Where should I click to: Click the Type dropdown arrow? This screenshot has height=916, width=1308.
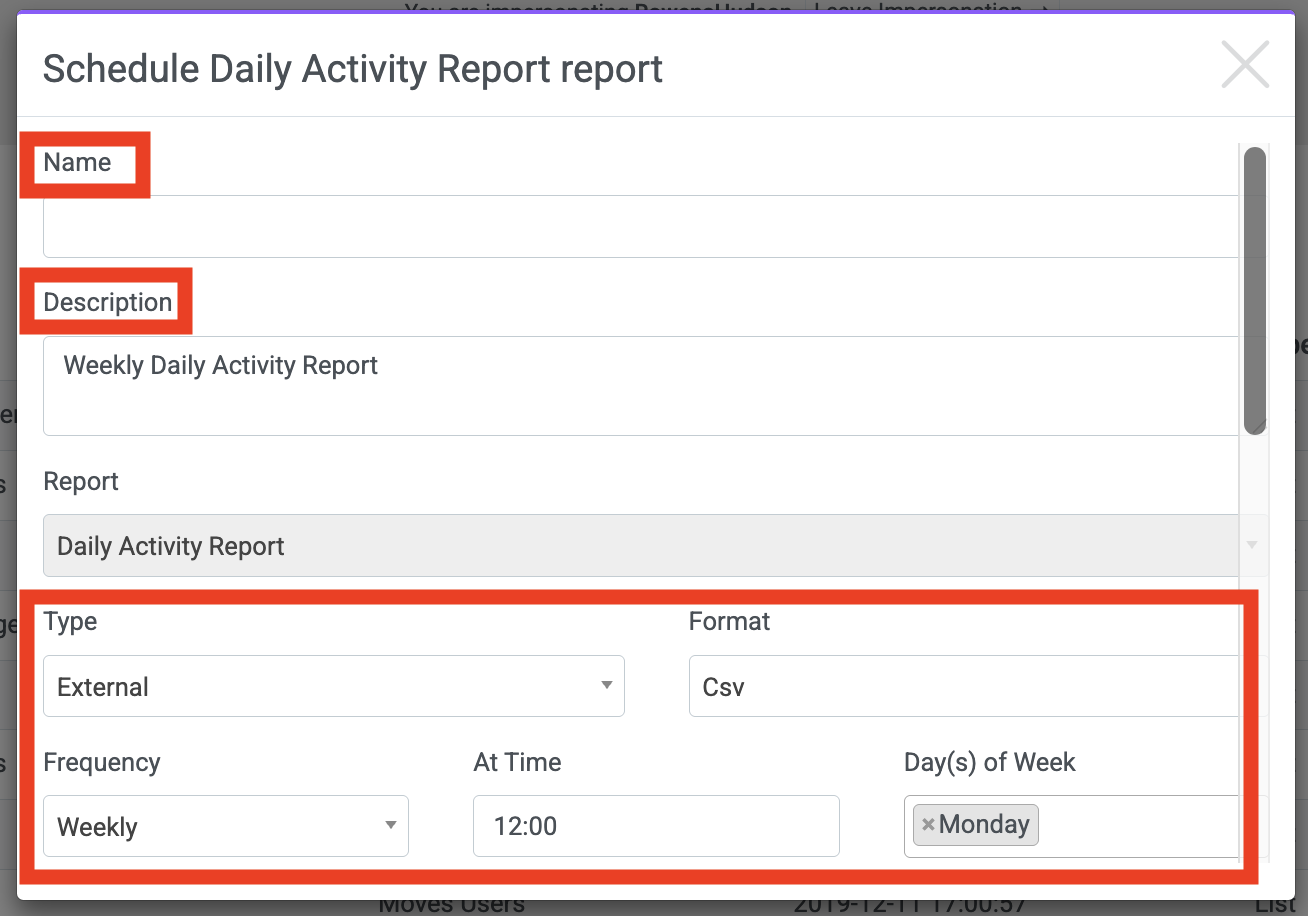pyautogui.click(x=606, y=686)
